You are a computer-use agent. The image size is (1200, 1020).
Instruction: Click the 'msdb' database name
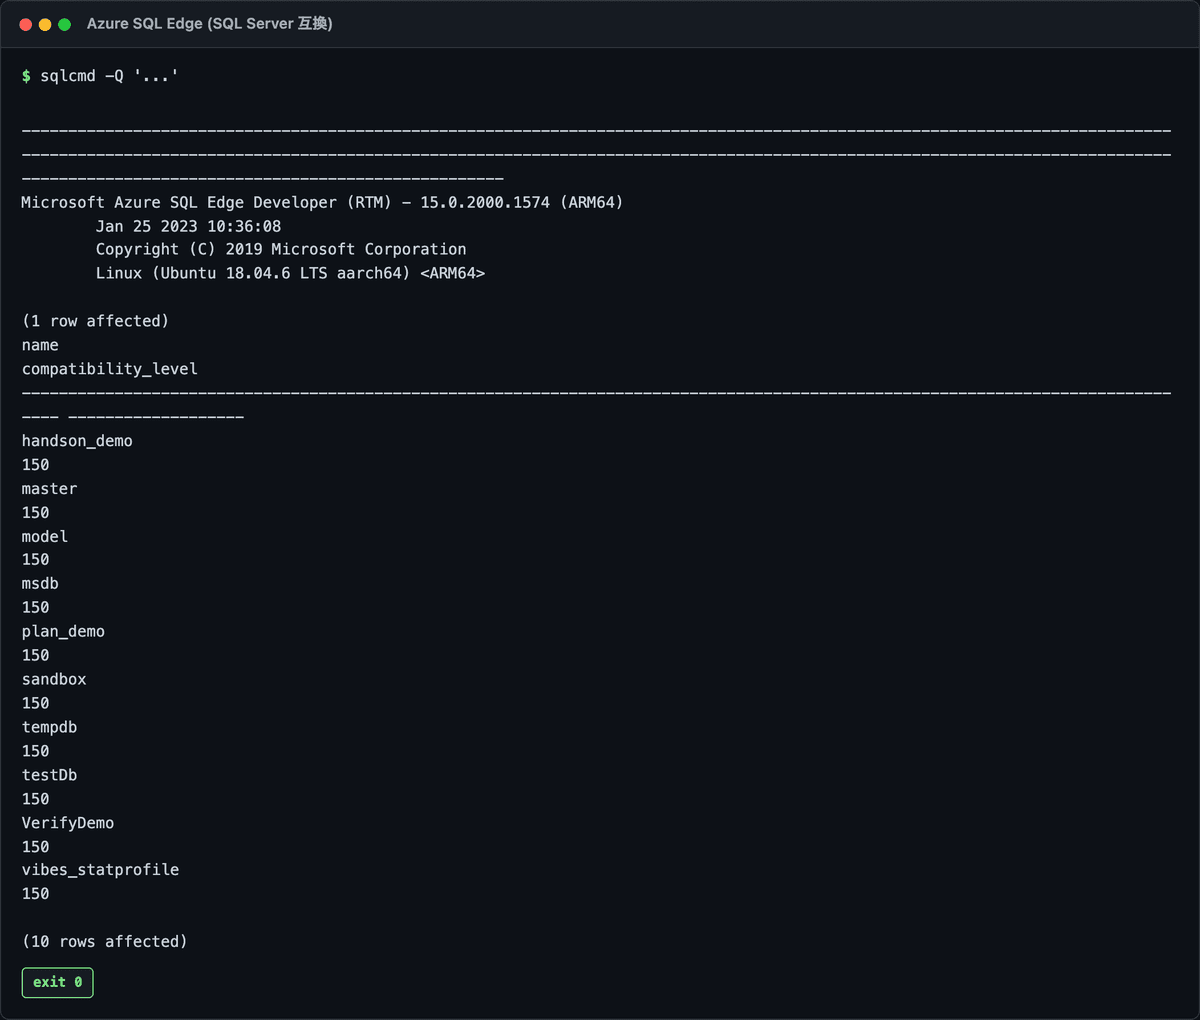tap(40, 584)
